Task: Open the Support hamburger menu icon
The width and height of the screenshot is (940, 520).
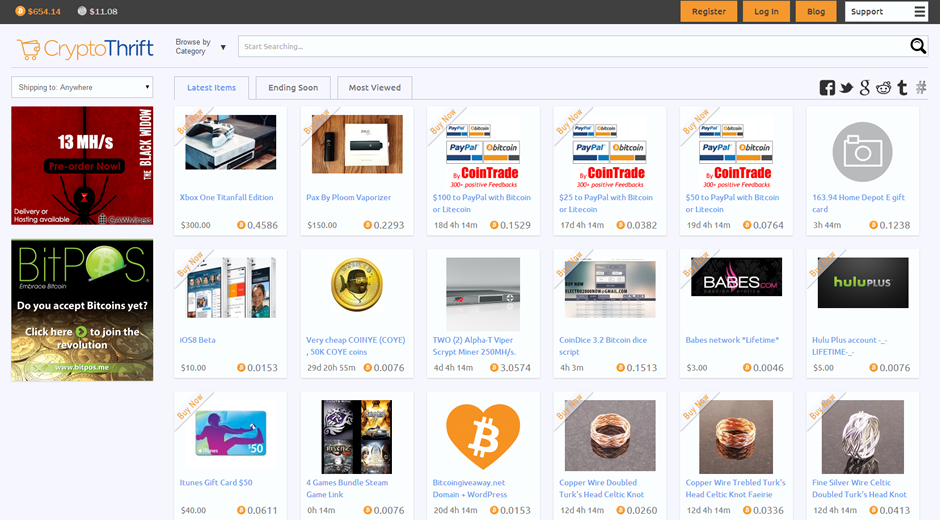Action: click(x=920, y=11)
